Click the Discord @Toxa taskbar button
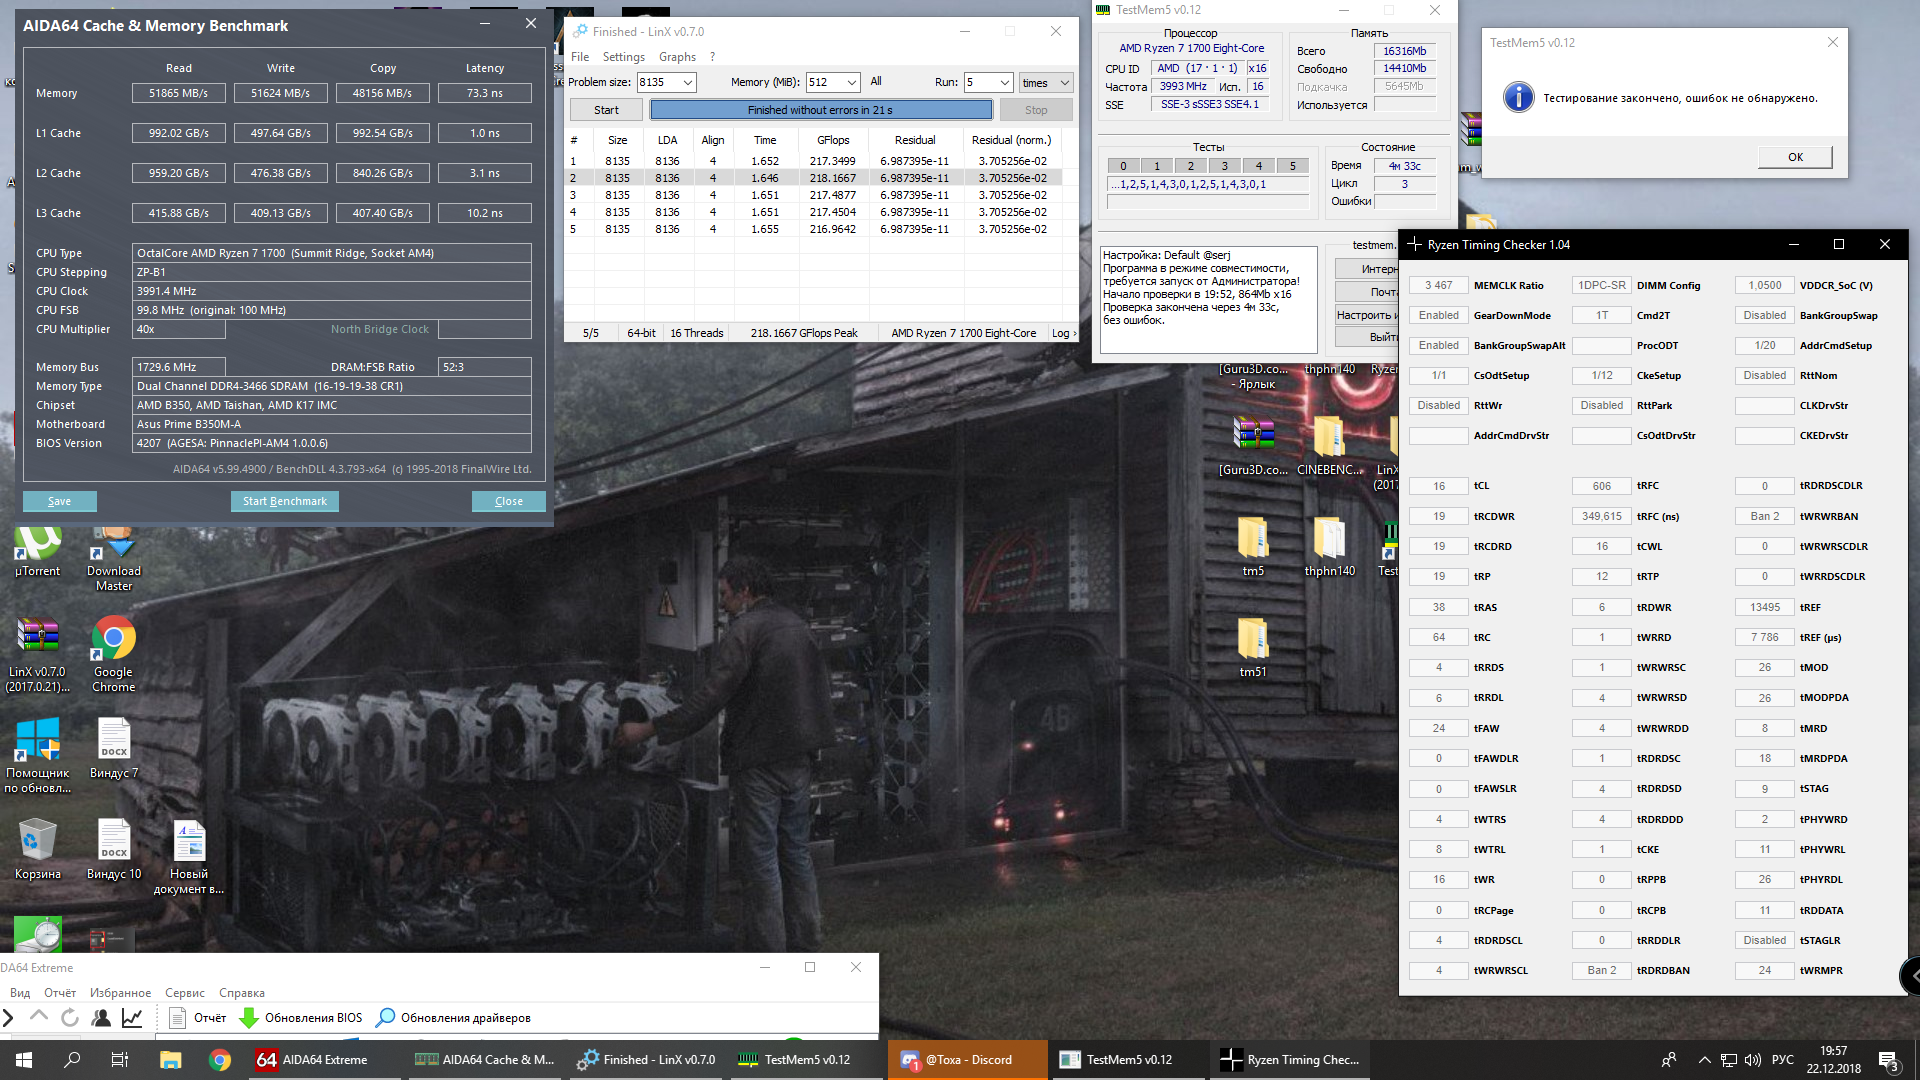 (x=967, y=1060)
